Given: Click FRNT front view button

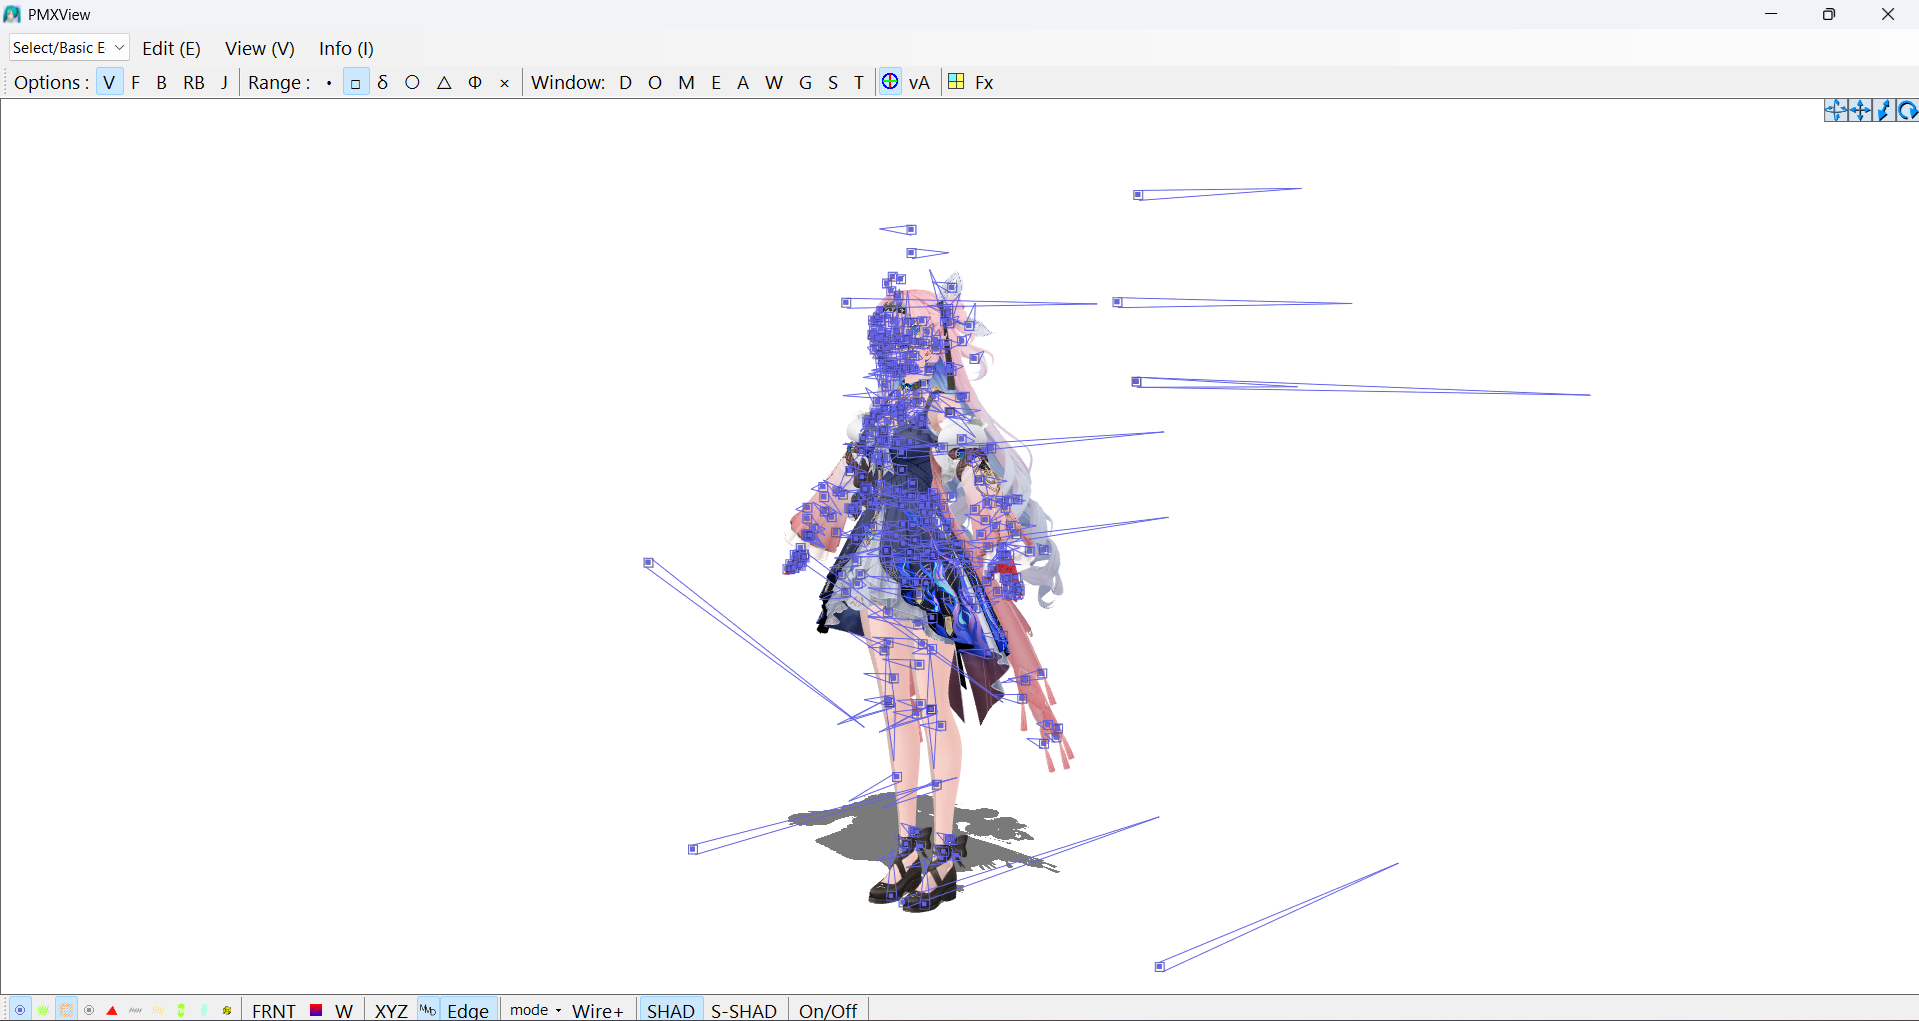Looking at the screenshot, I should [274, 1011].
